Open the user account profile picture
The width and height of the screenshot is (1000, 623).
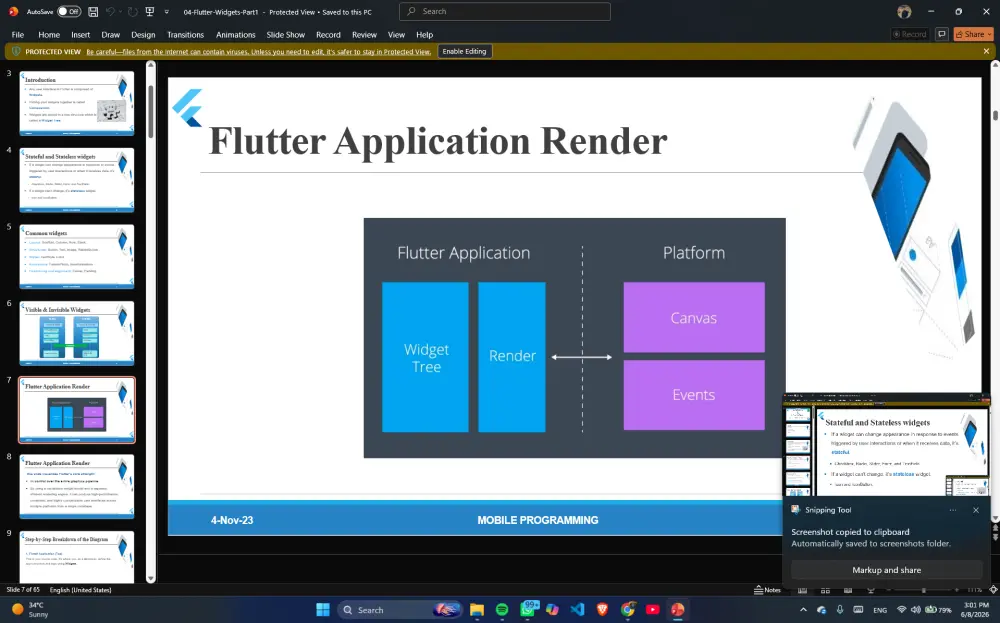[x=904, y=11]
